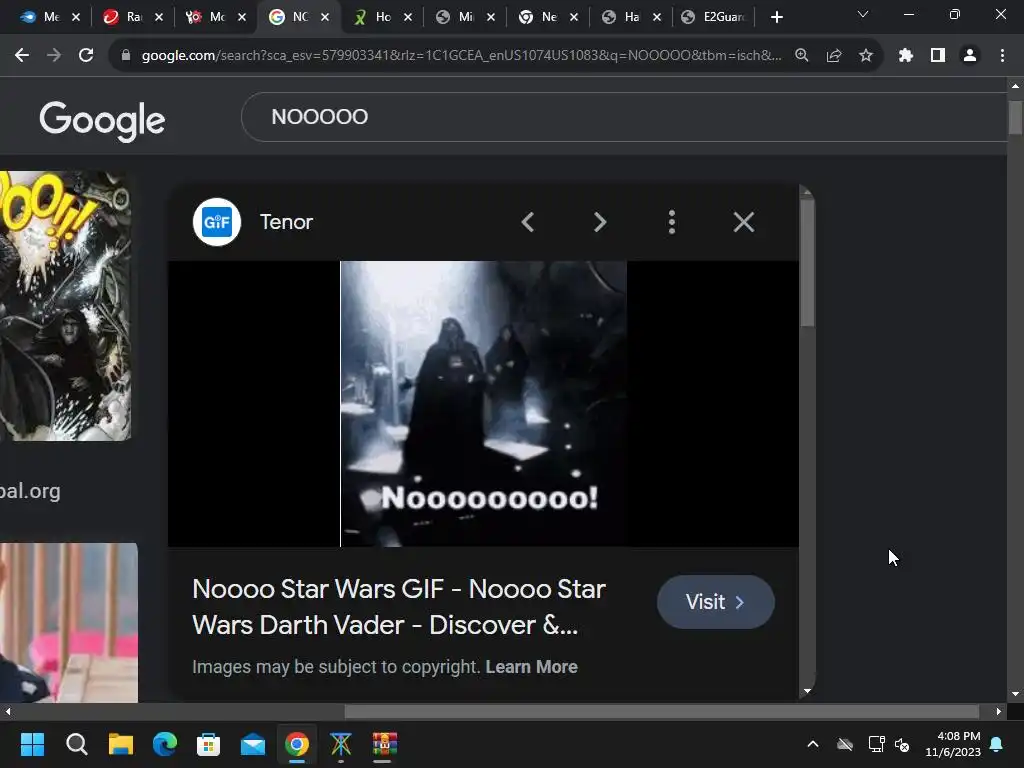1024x768 pixels.
Task: Click the preview panel scrollbar thumb
Action: click(x=808, y=263)
